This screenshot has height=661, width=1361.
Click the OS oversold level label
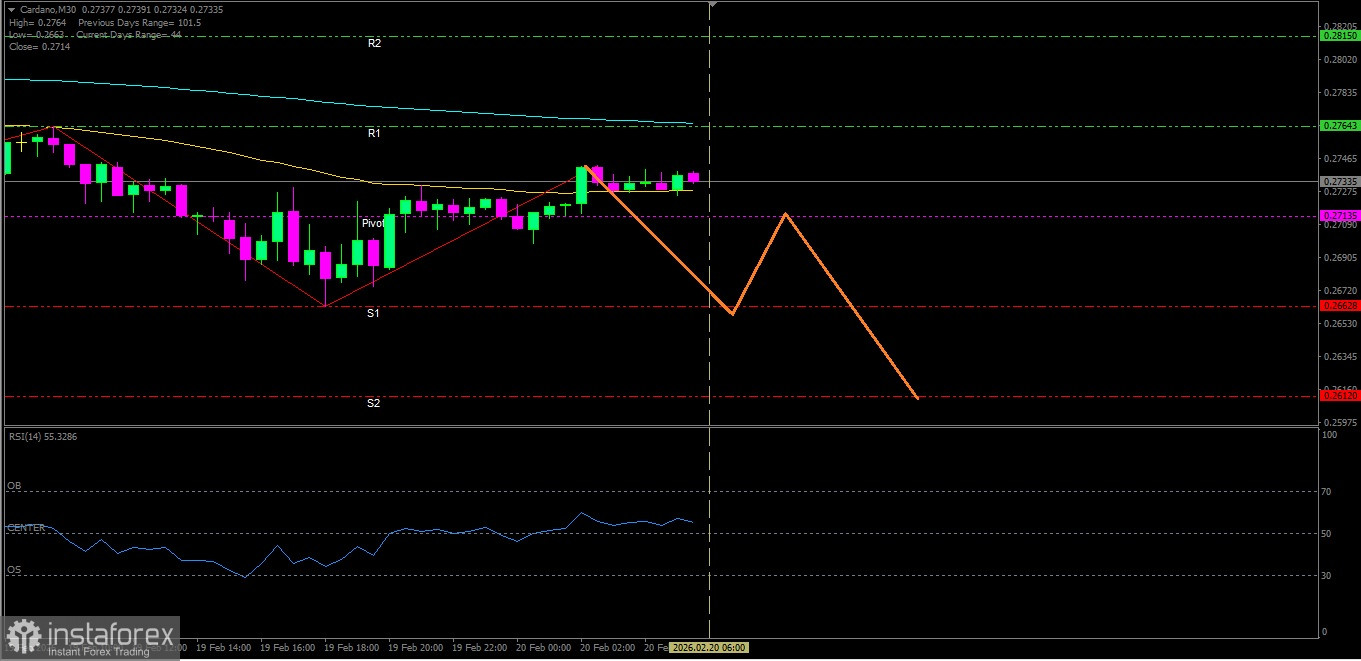pyautogui.click(x=14, y=570)
